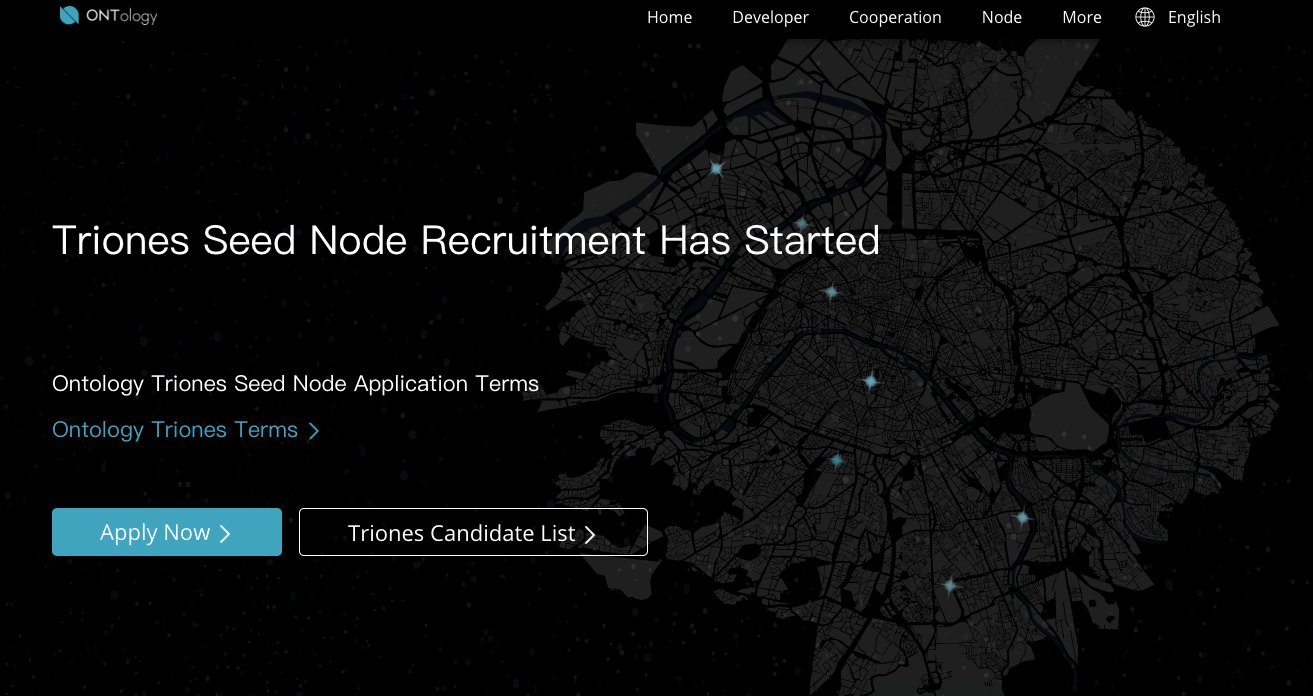The width and height of the screenshot is (1313, 696).
Task: Click the Triones Seed Node Recruitment headline
Action: [465, 241]
